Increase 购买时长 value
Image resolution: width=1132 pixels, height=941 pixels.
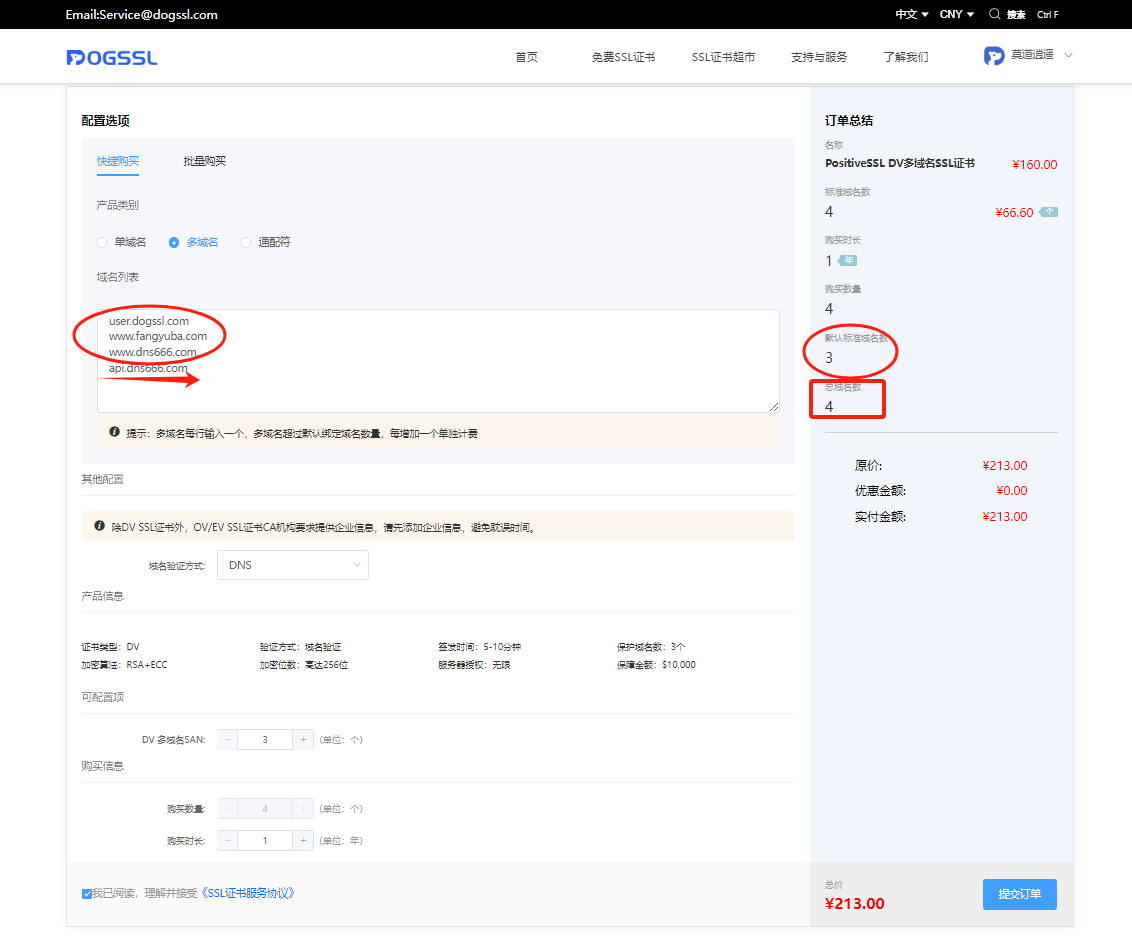click(303, 841)
